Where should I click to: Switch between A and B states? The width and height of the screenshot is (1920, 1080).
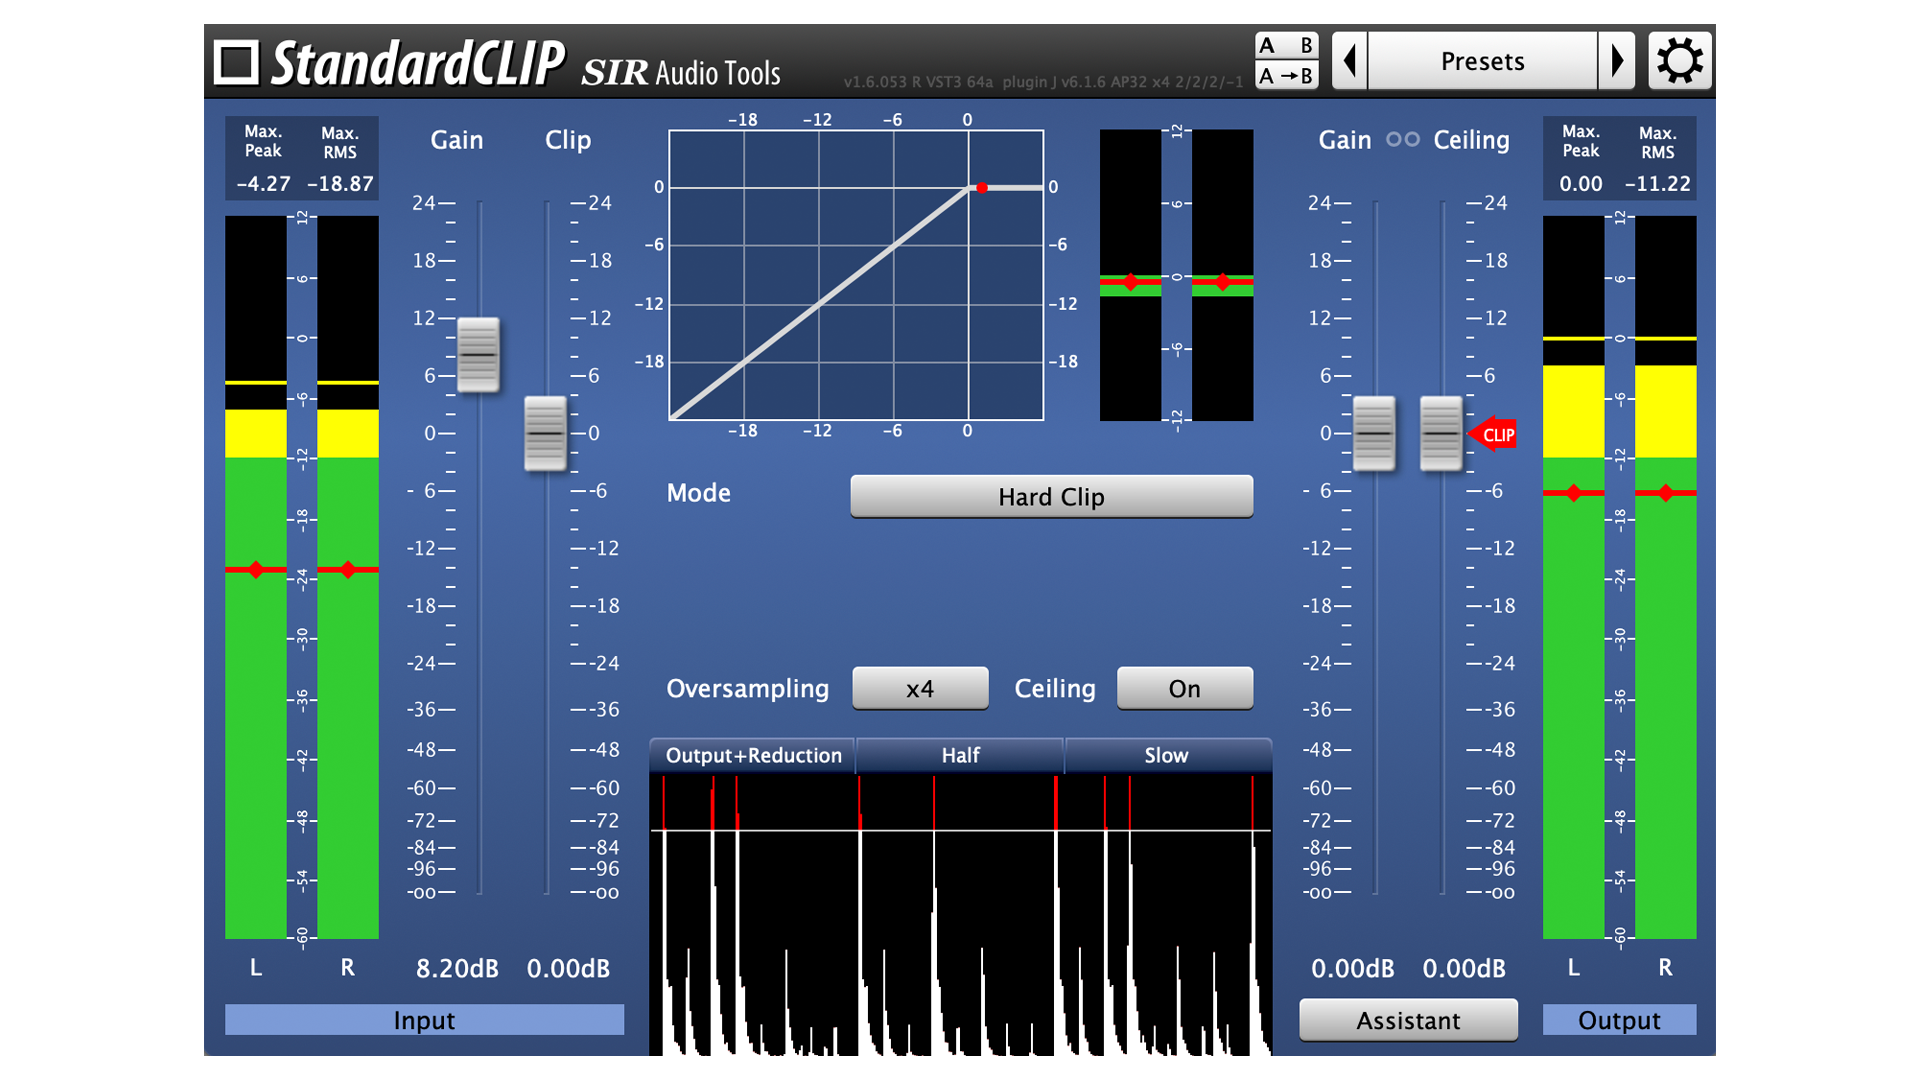tap(1286, 46)
